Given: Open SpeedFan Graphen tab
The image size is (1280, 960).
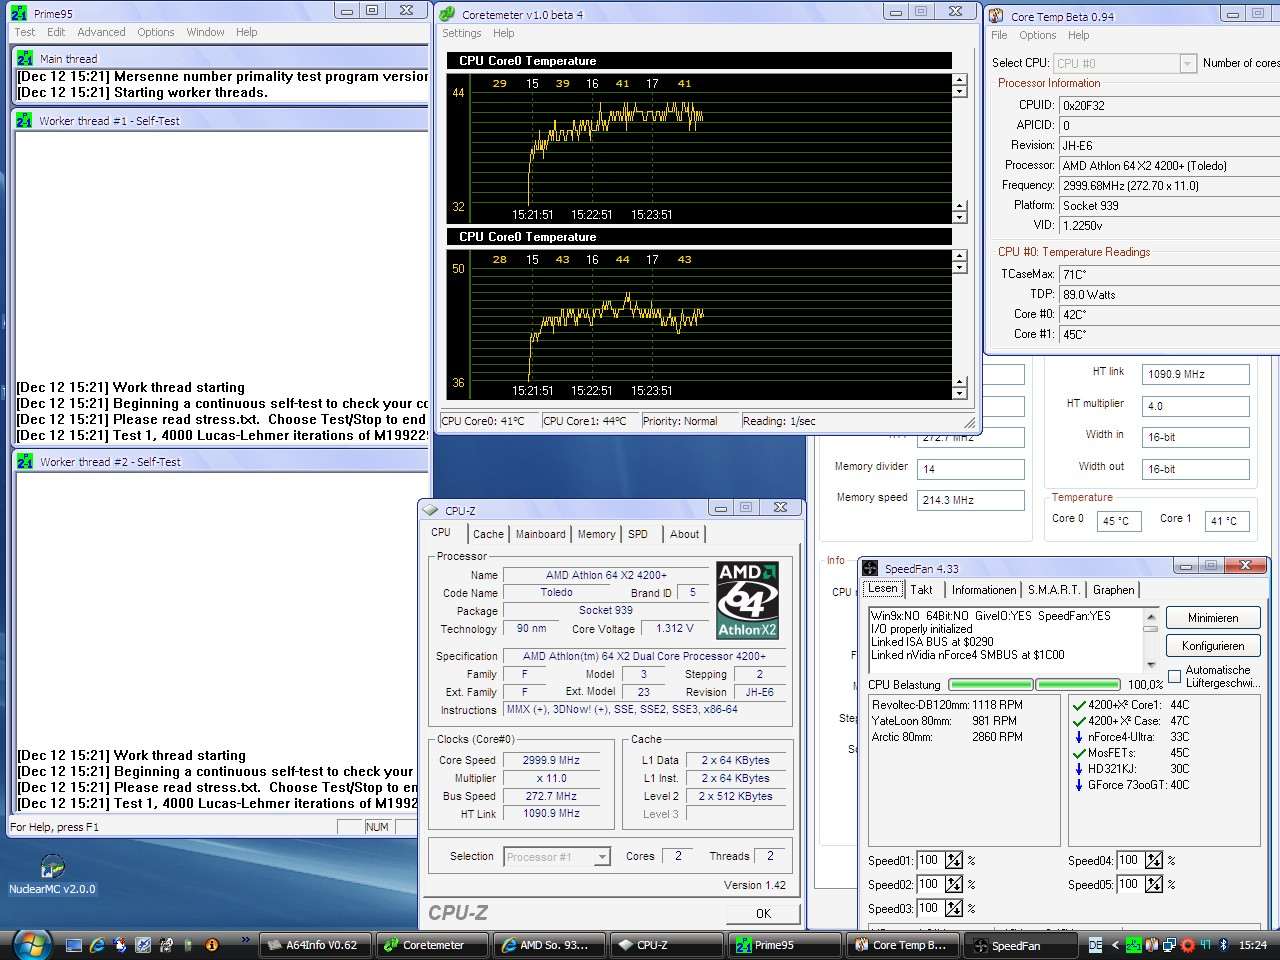Looking at the screenshot, I should 1114,590.
